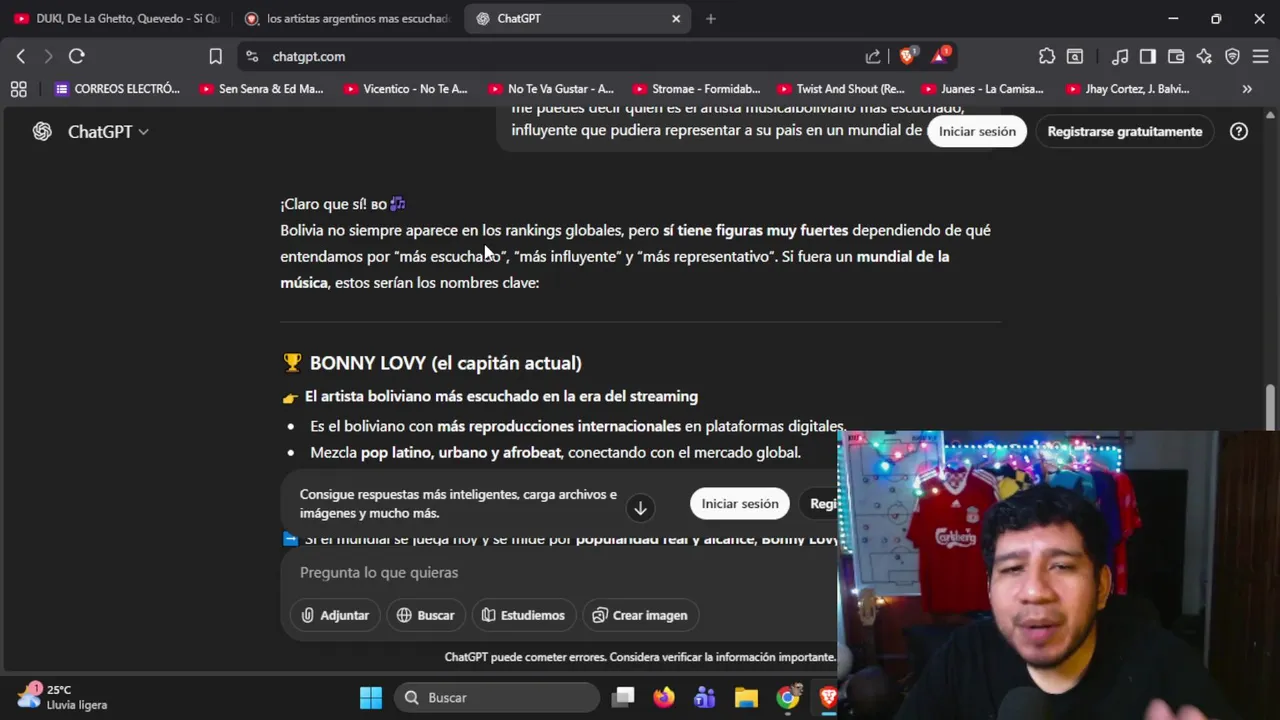
Task: Toggle the browser sidebar panel icon
Action: pyautogui.click(x=1148, y=57)
